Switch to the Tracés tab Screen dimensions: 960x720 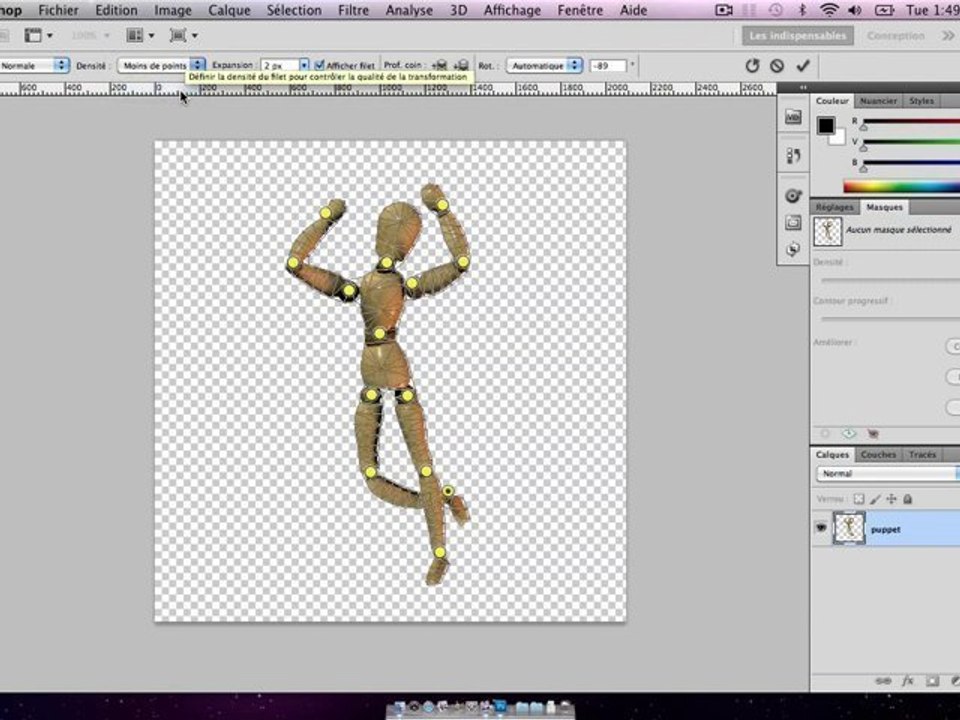click(x=922, y=454)
